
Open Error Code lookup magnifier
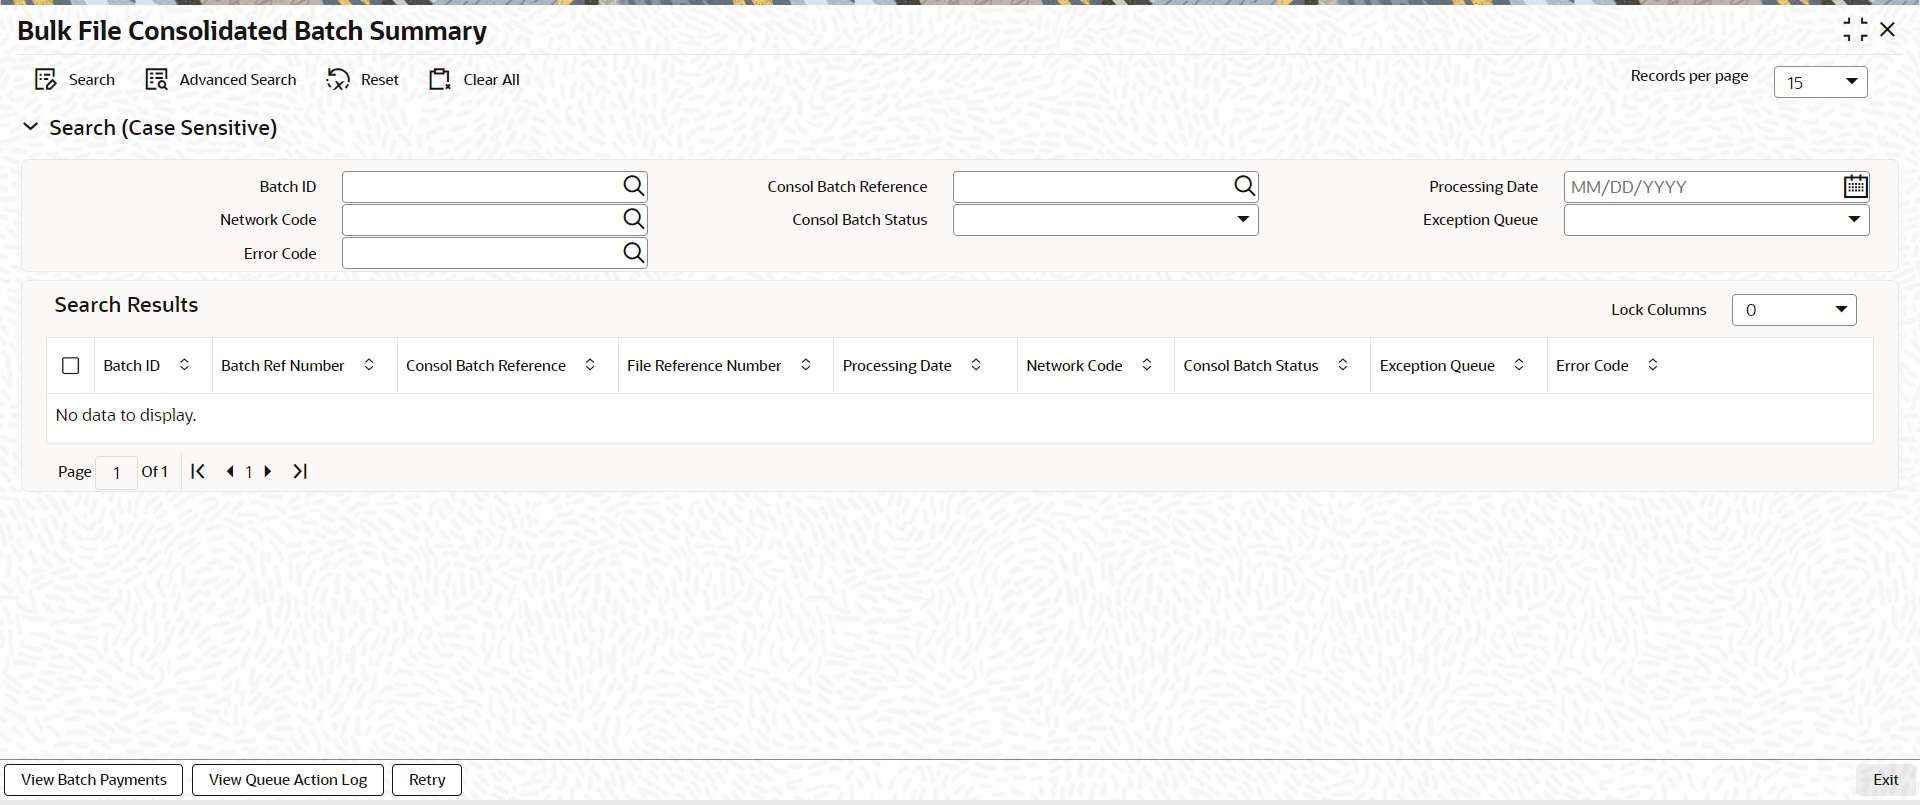[x=634, y=253]
